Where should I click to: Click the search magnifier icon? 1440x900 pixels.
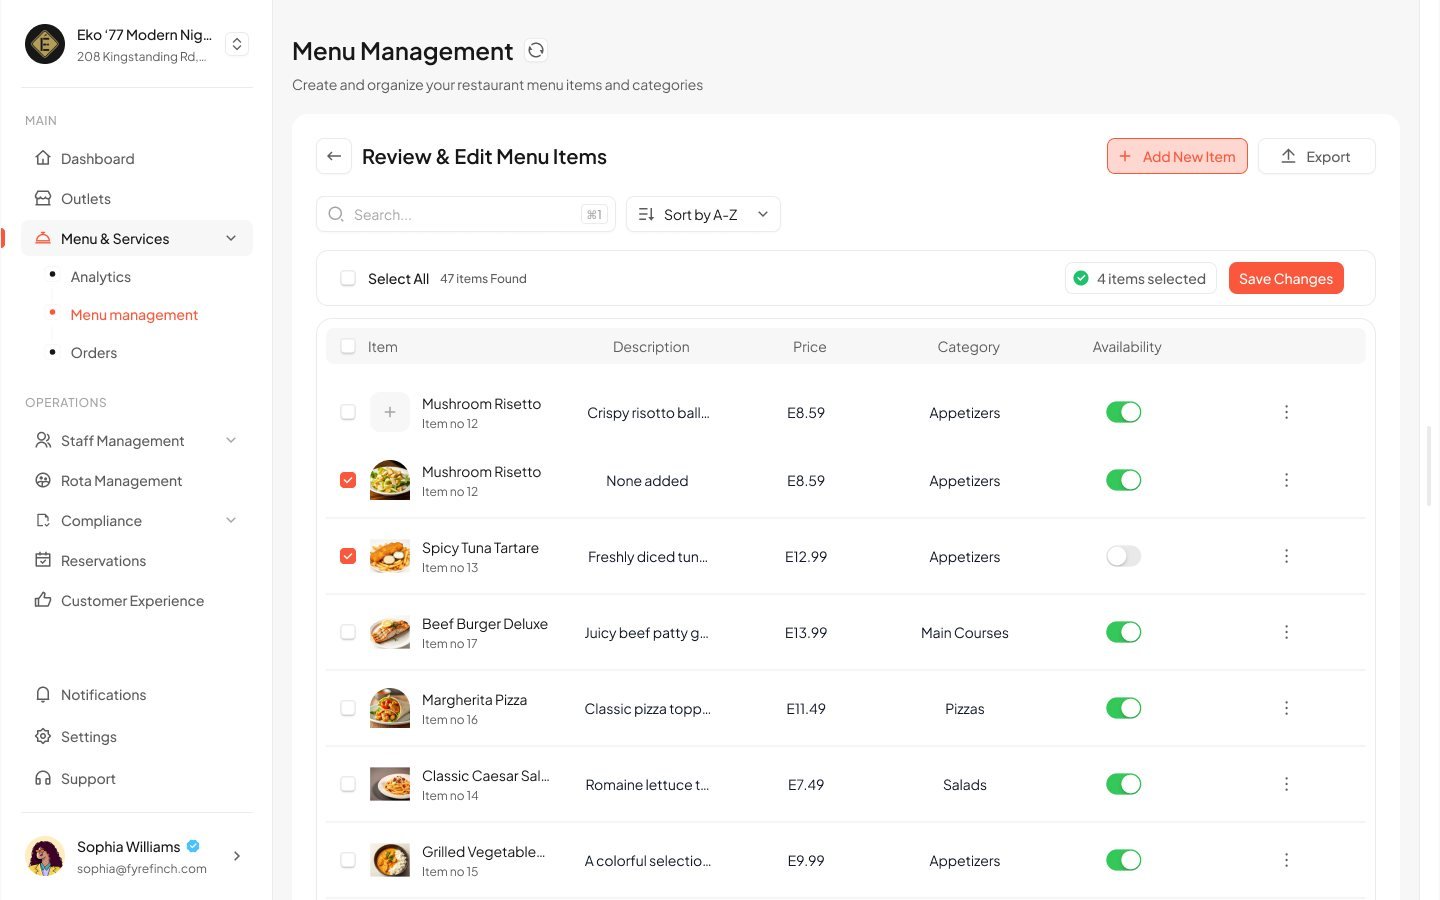[336, 214]
